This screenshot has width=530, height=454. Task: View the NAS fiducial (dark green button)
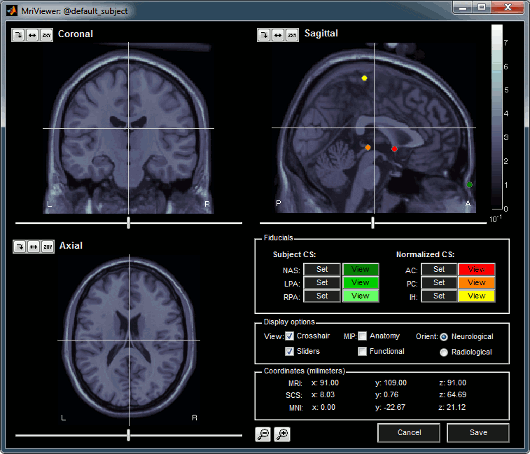click(360, 269)
